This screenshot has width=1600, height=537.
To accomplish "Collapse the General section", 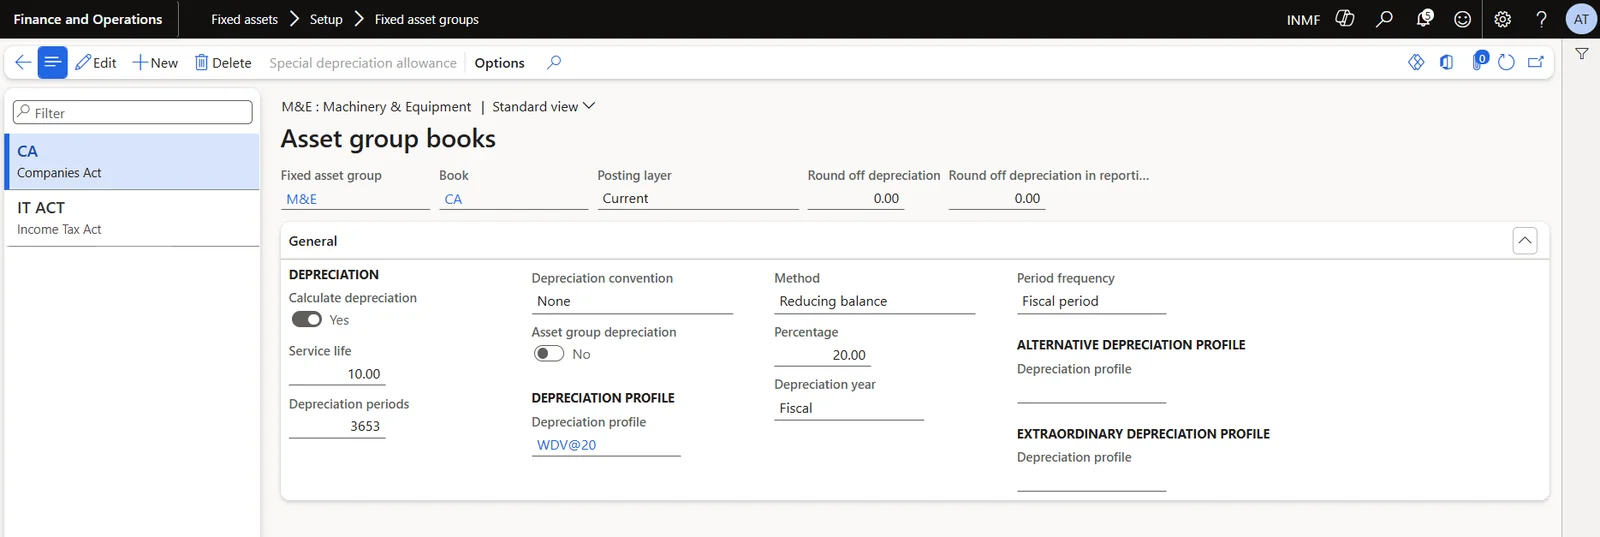I will [1524, 241].
